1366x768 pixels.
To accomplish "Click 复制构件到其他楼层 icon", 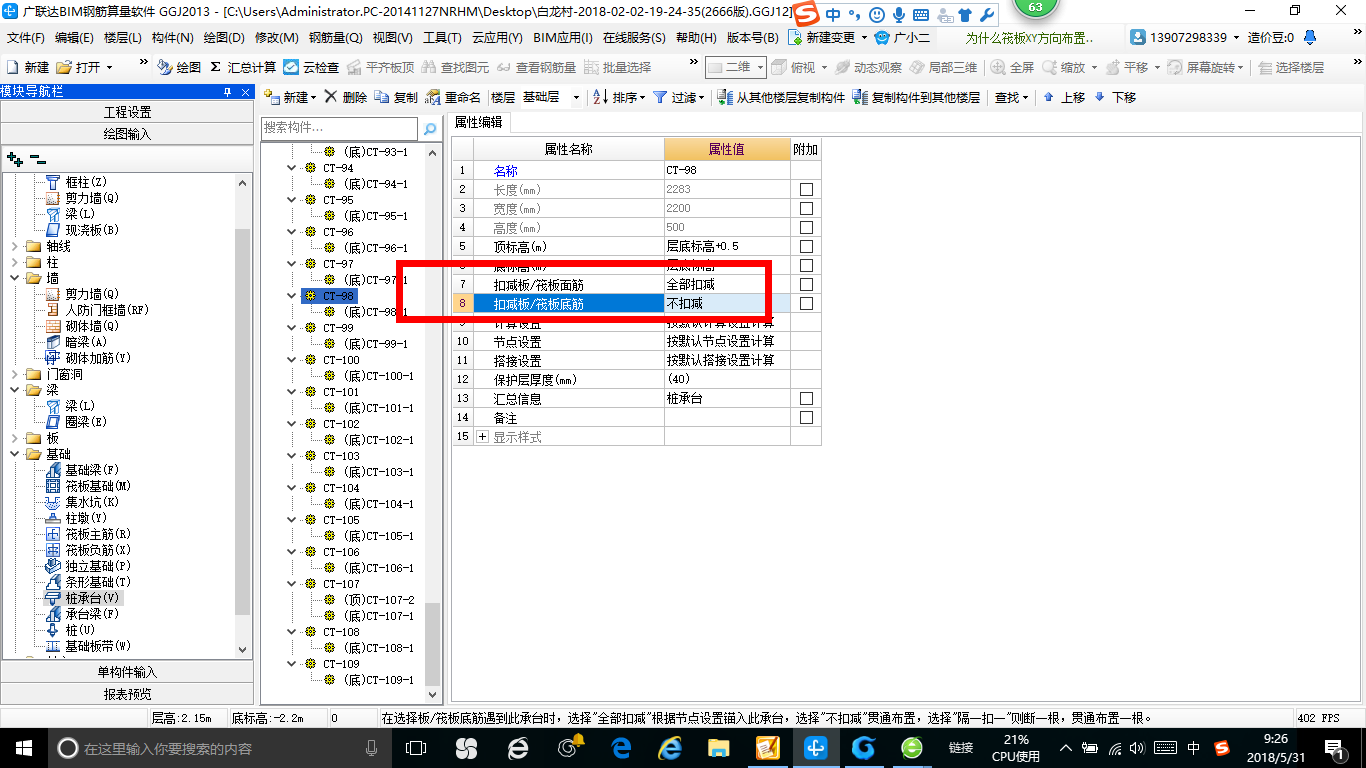I will (860, 97).
